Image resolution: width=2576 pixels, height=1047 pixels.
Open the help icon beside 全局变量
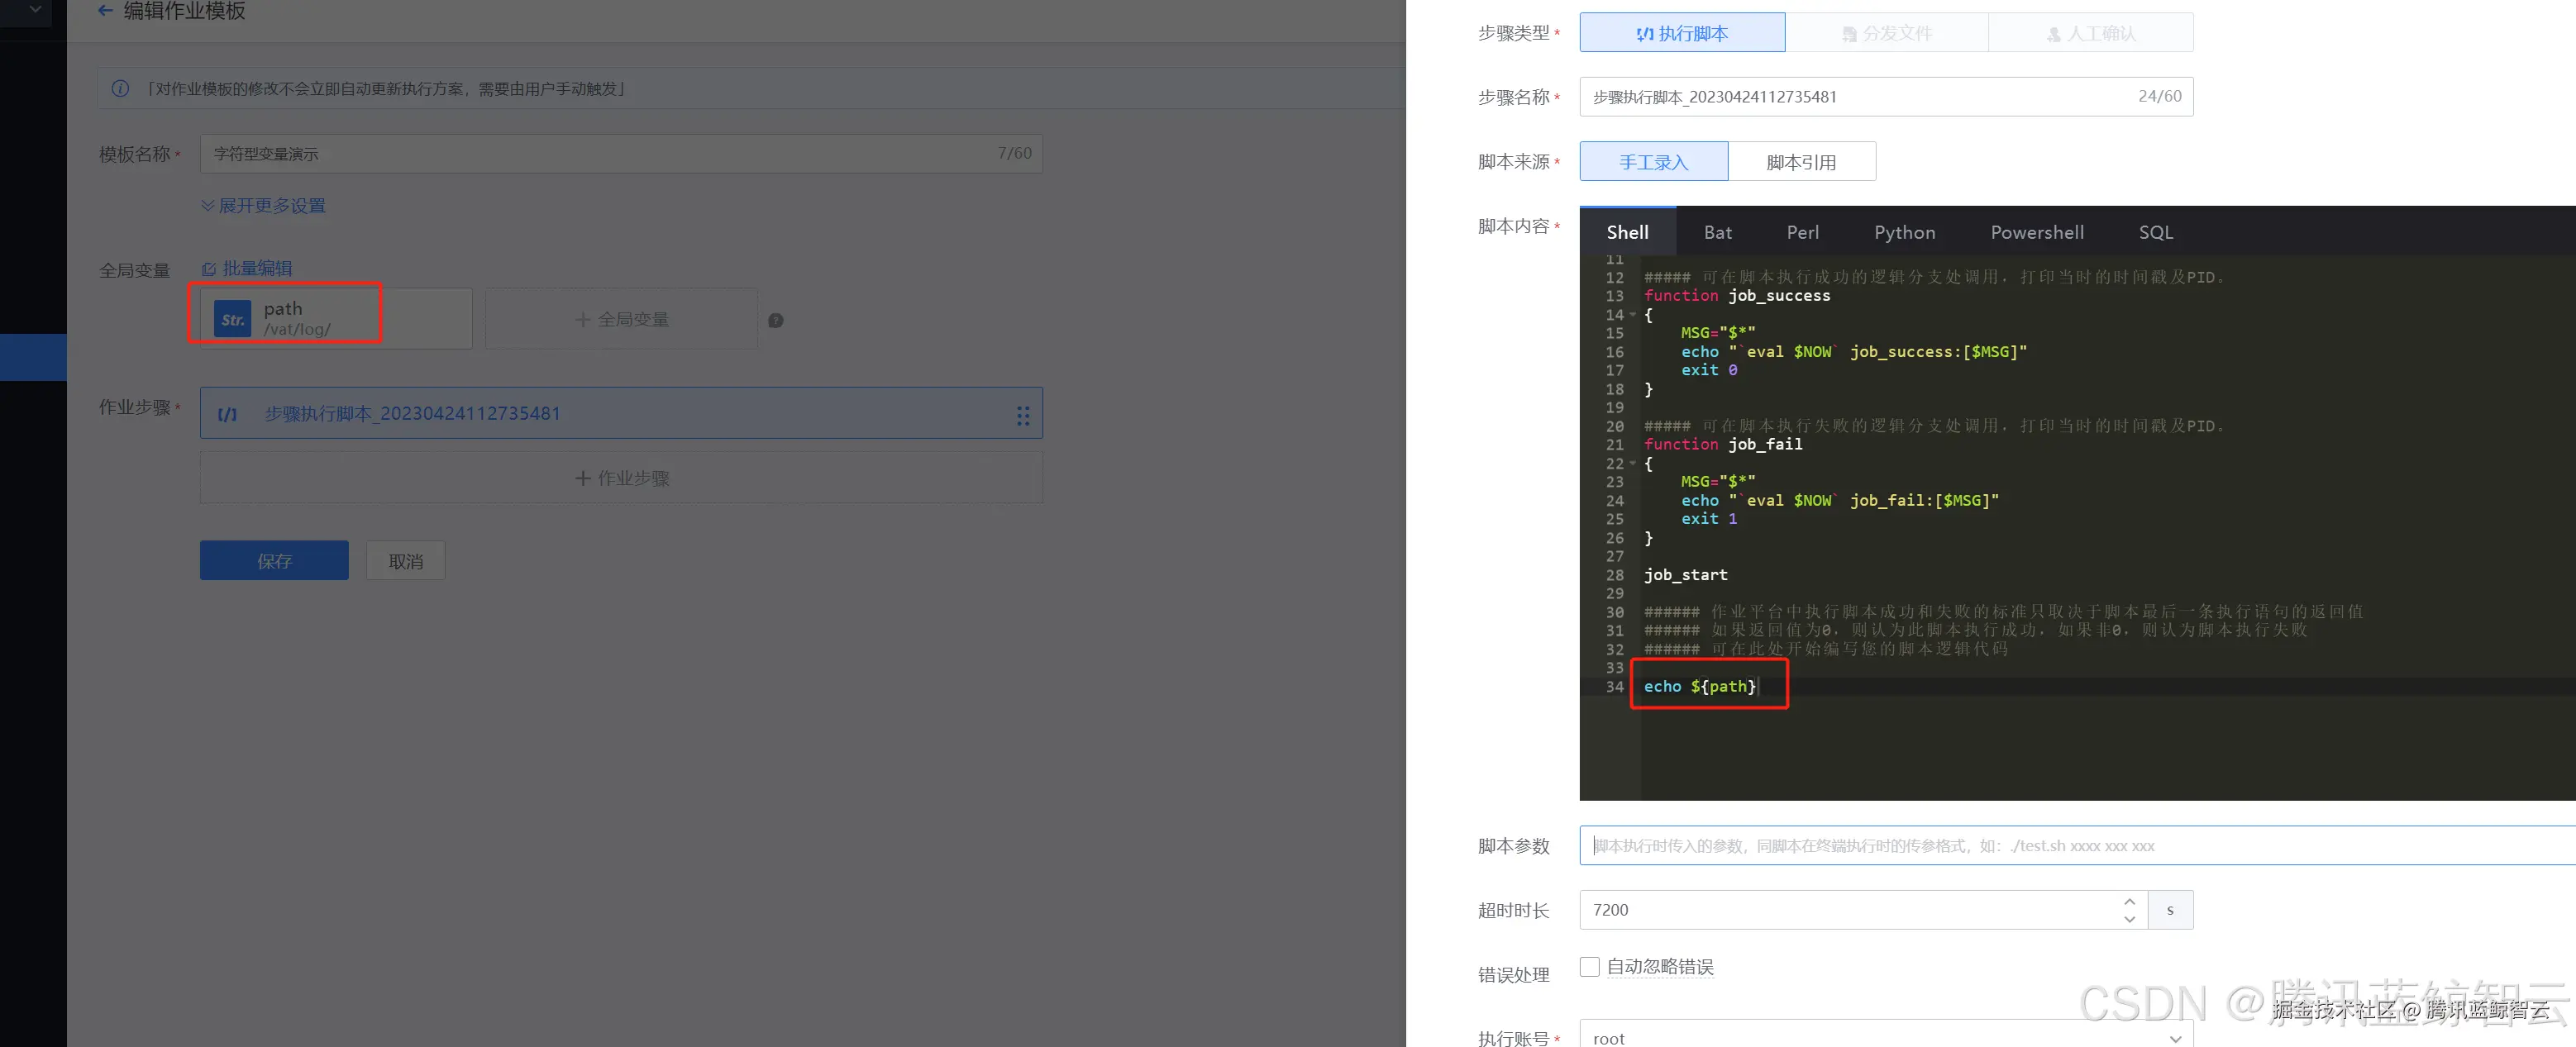775,321
